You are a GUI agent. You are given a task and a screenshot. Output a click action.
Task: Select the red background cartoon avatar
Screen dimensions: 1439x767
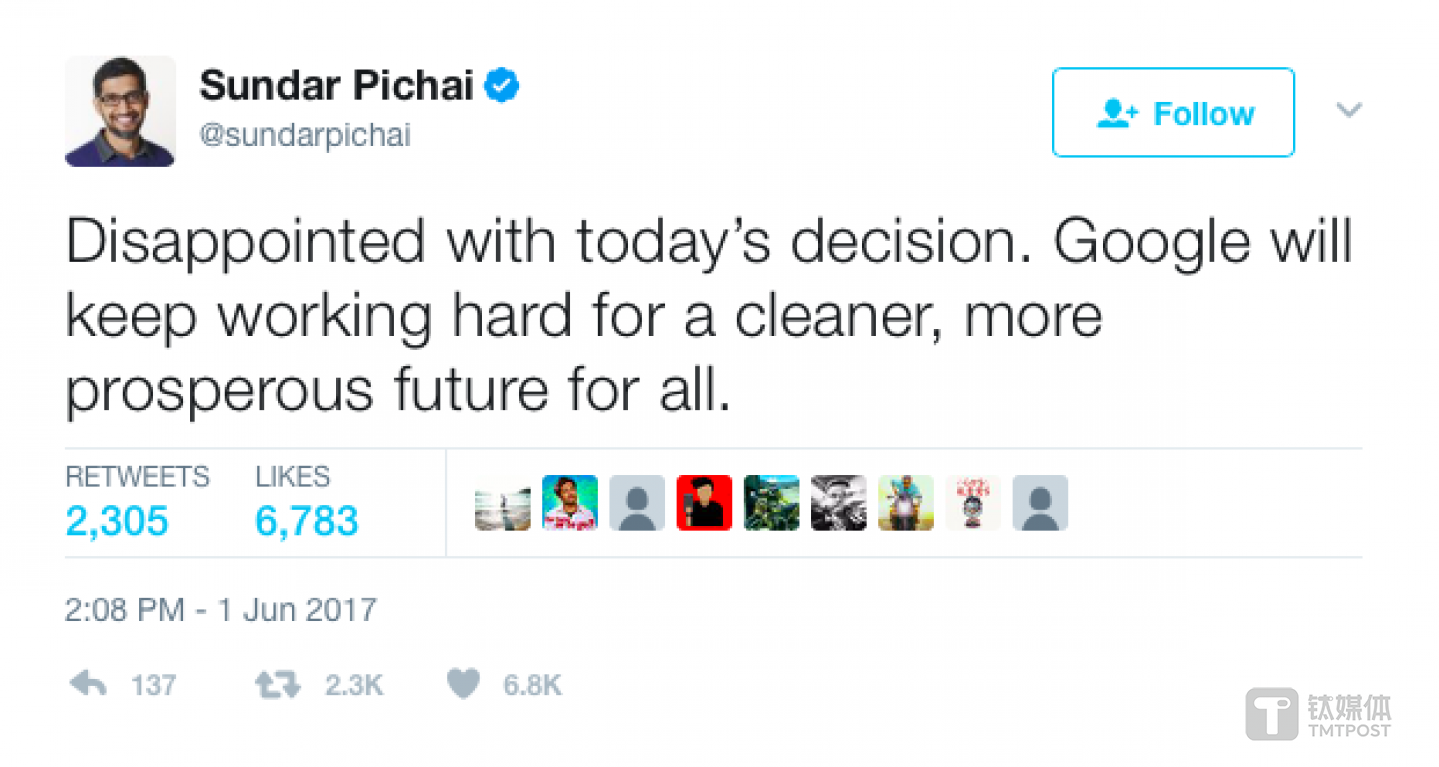704,503
